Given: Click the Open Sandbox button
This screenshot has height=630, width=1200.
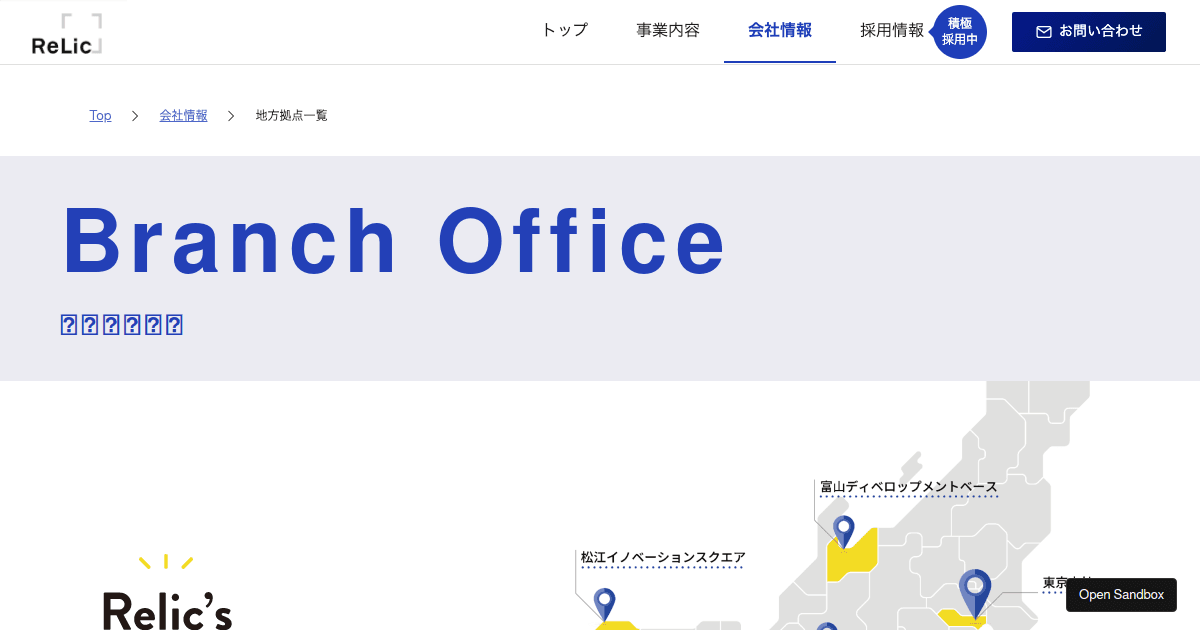Looking at the screenshot, I should tap(1121, 595).
